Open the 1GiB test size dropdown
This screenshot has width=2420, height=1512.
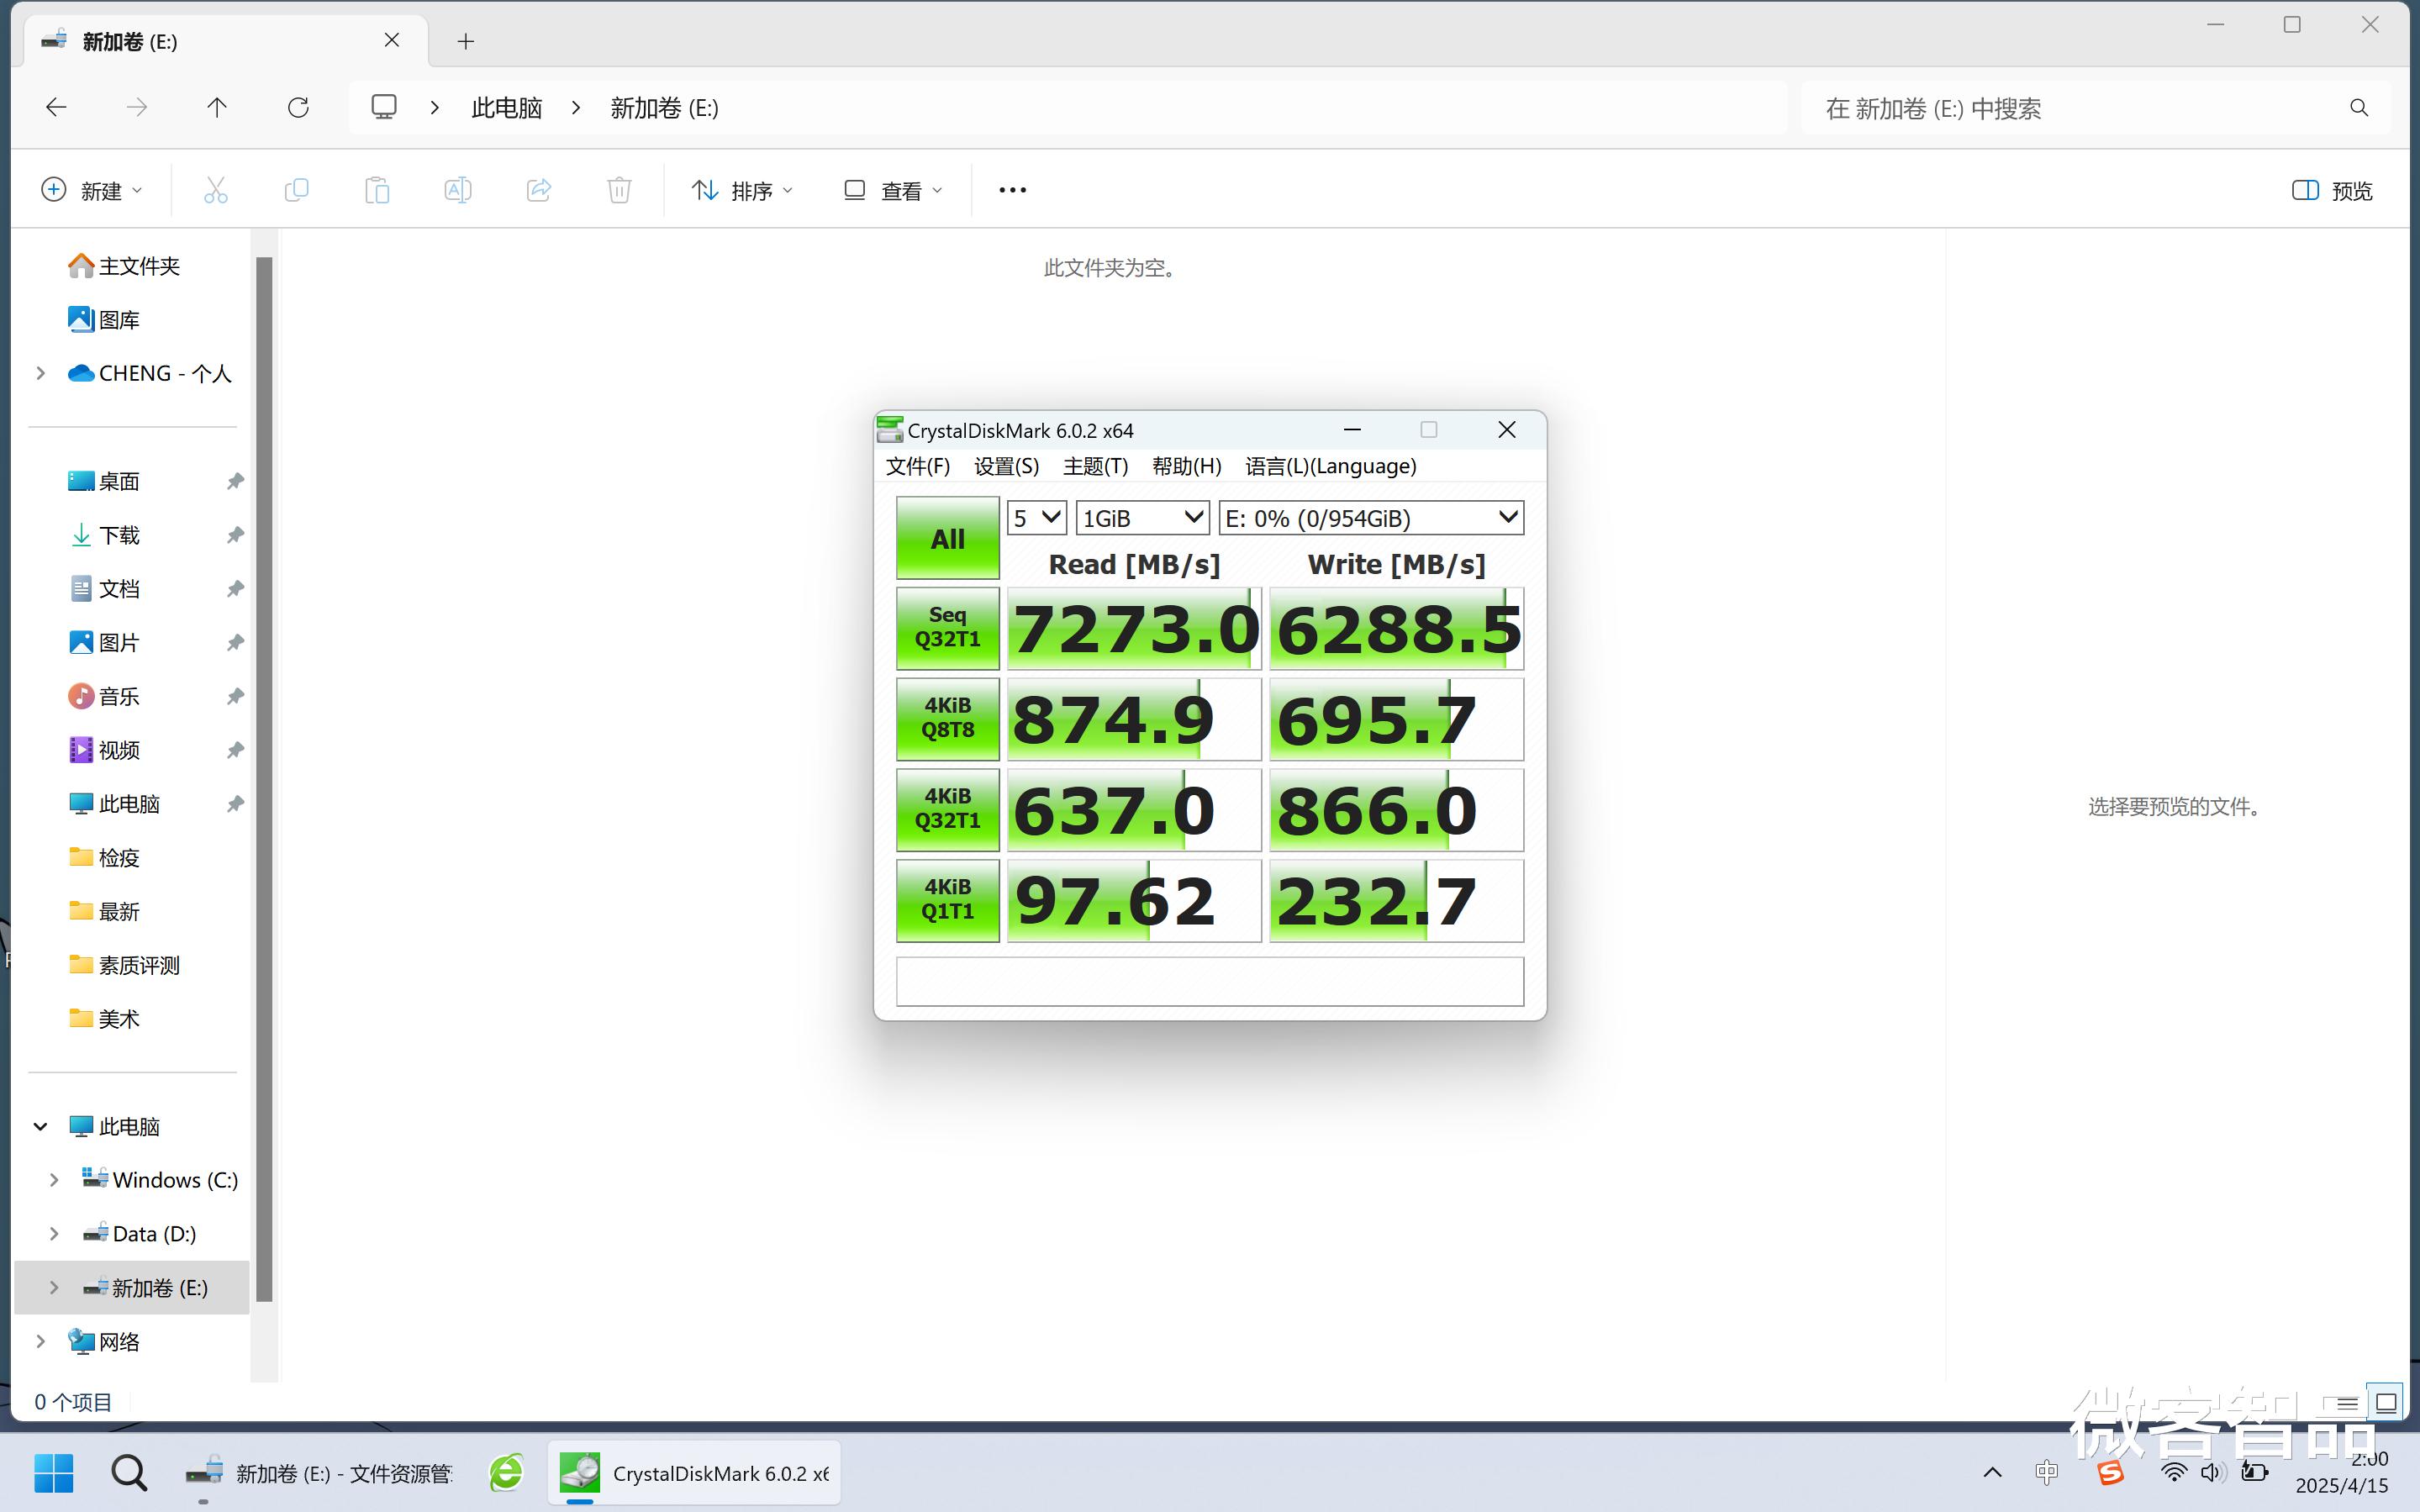coord(1142,518)
